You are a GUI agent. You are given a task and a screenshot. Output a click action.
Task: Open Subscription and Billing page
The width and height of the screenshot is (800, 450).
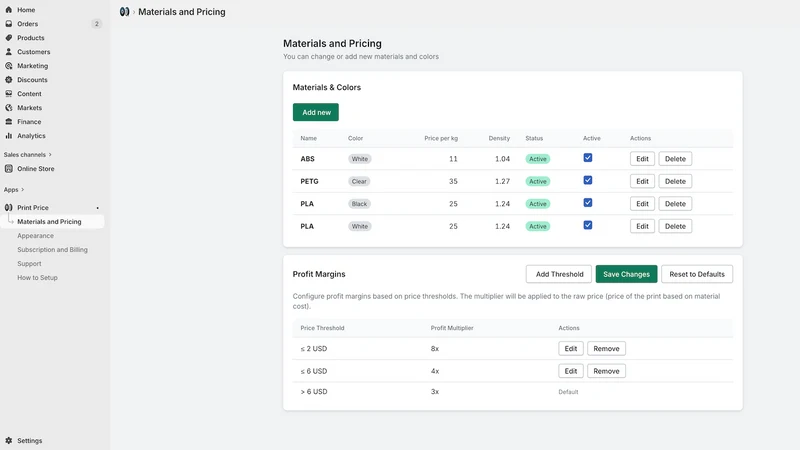tap(52, 249)
